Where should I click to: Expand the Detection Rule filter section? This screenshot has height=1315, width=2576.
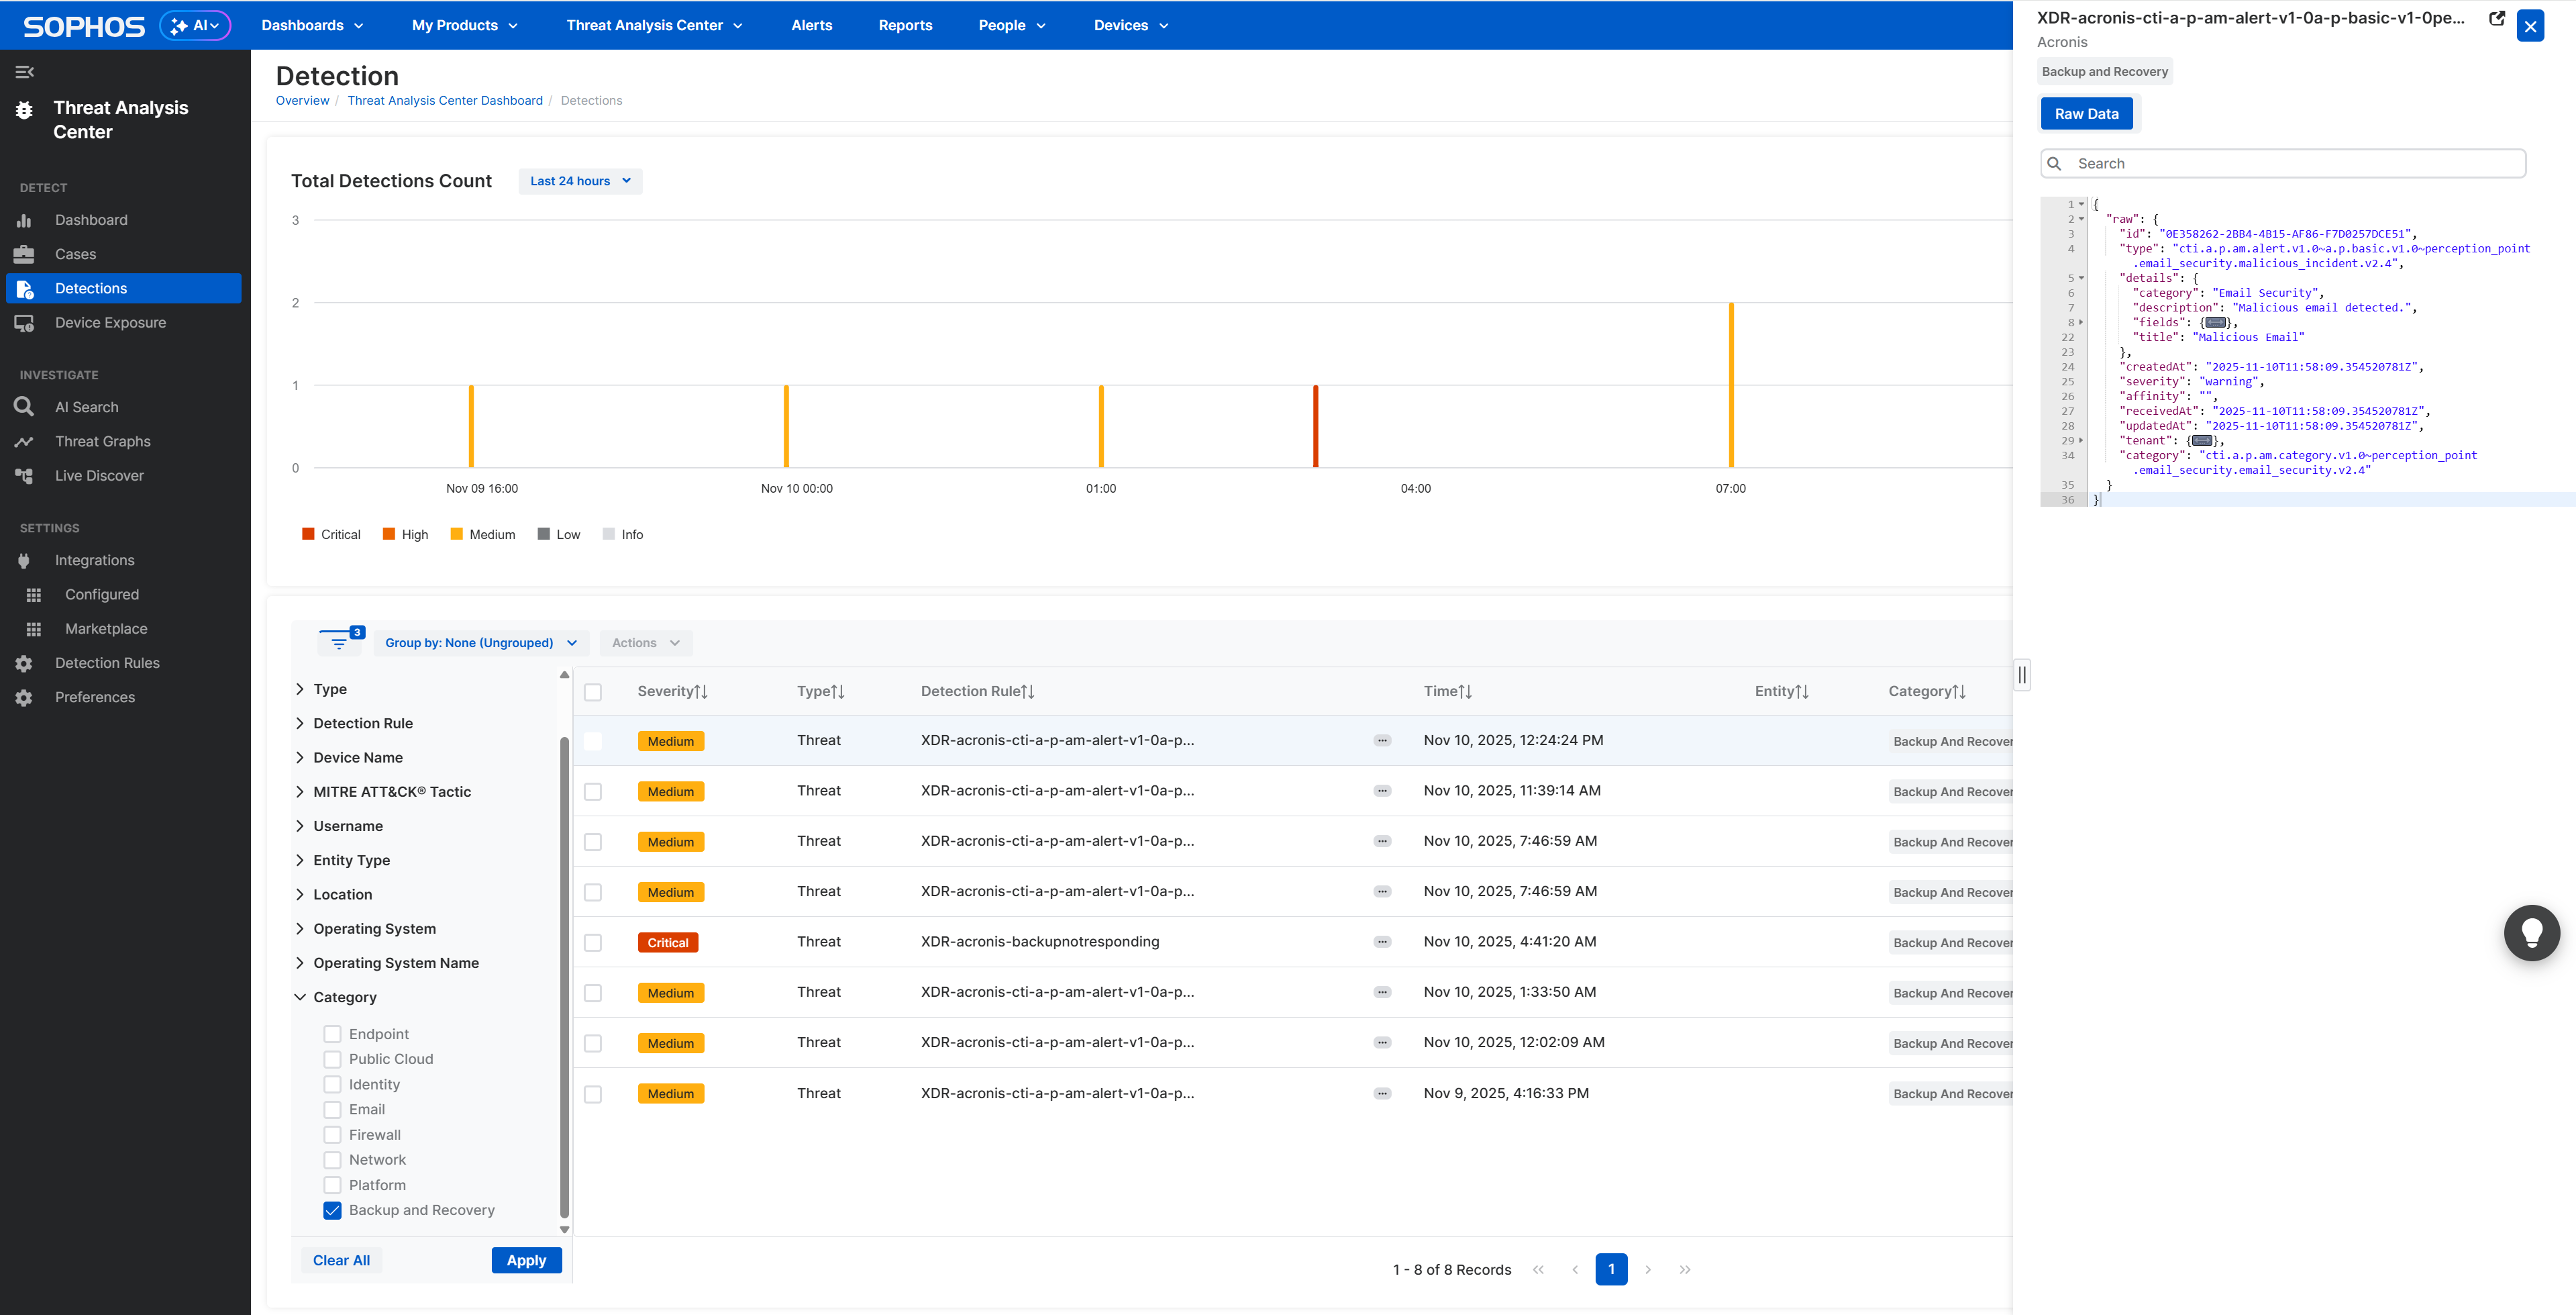pos(363,722)
